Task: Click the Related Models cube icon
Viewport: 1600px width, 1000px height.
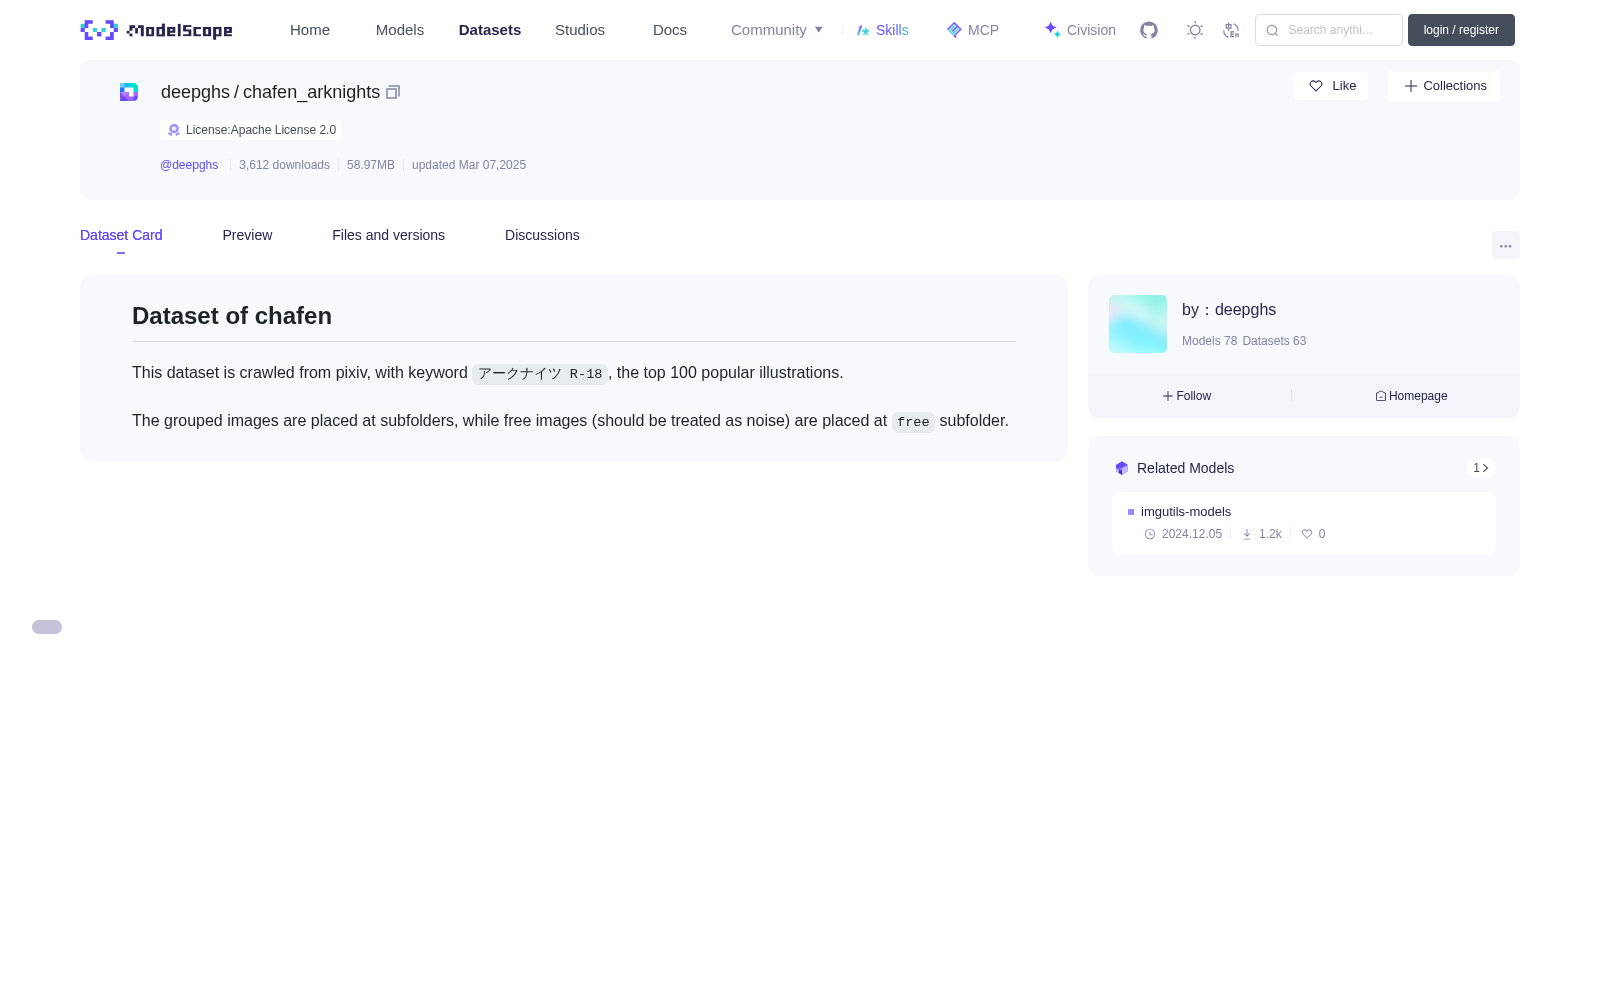Action: pyautogui.click(x=1122, y=468)
